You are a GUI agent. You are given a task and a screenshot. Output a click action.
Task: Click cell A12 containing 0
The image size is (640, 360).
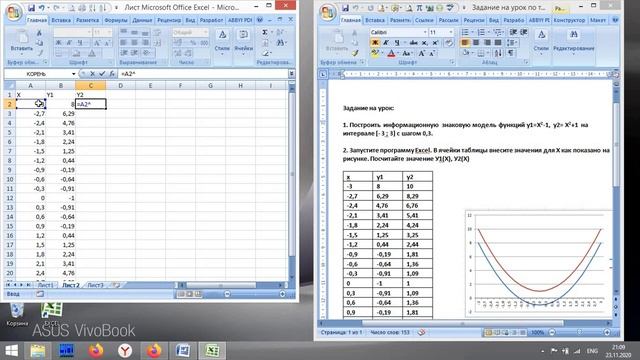point(31,198)
